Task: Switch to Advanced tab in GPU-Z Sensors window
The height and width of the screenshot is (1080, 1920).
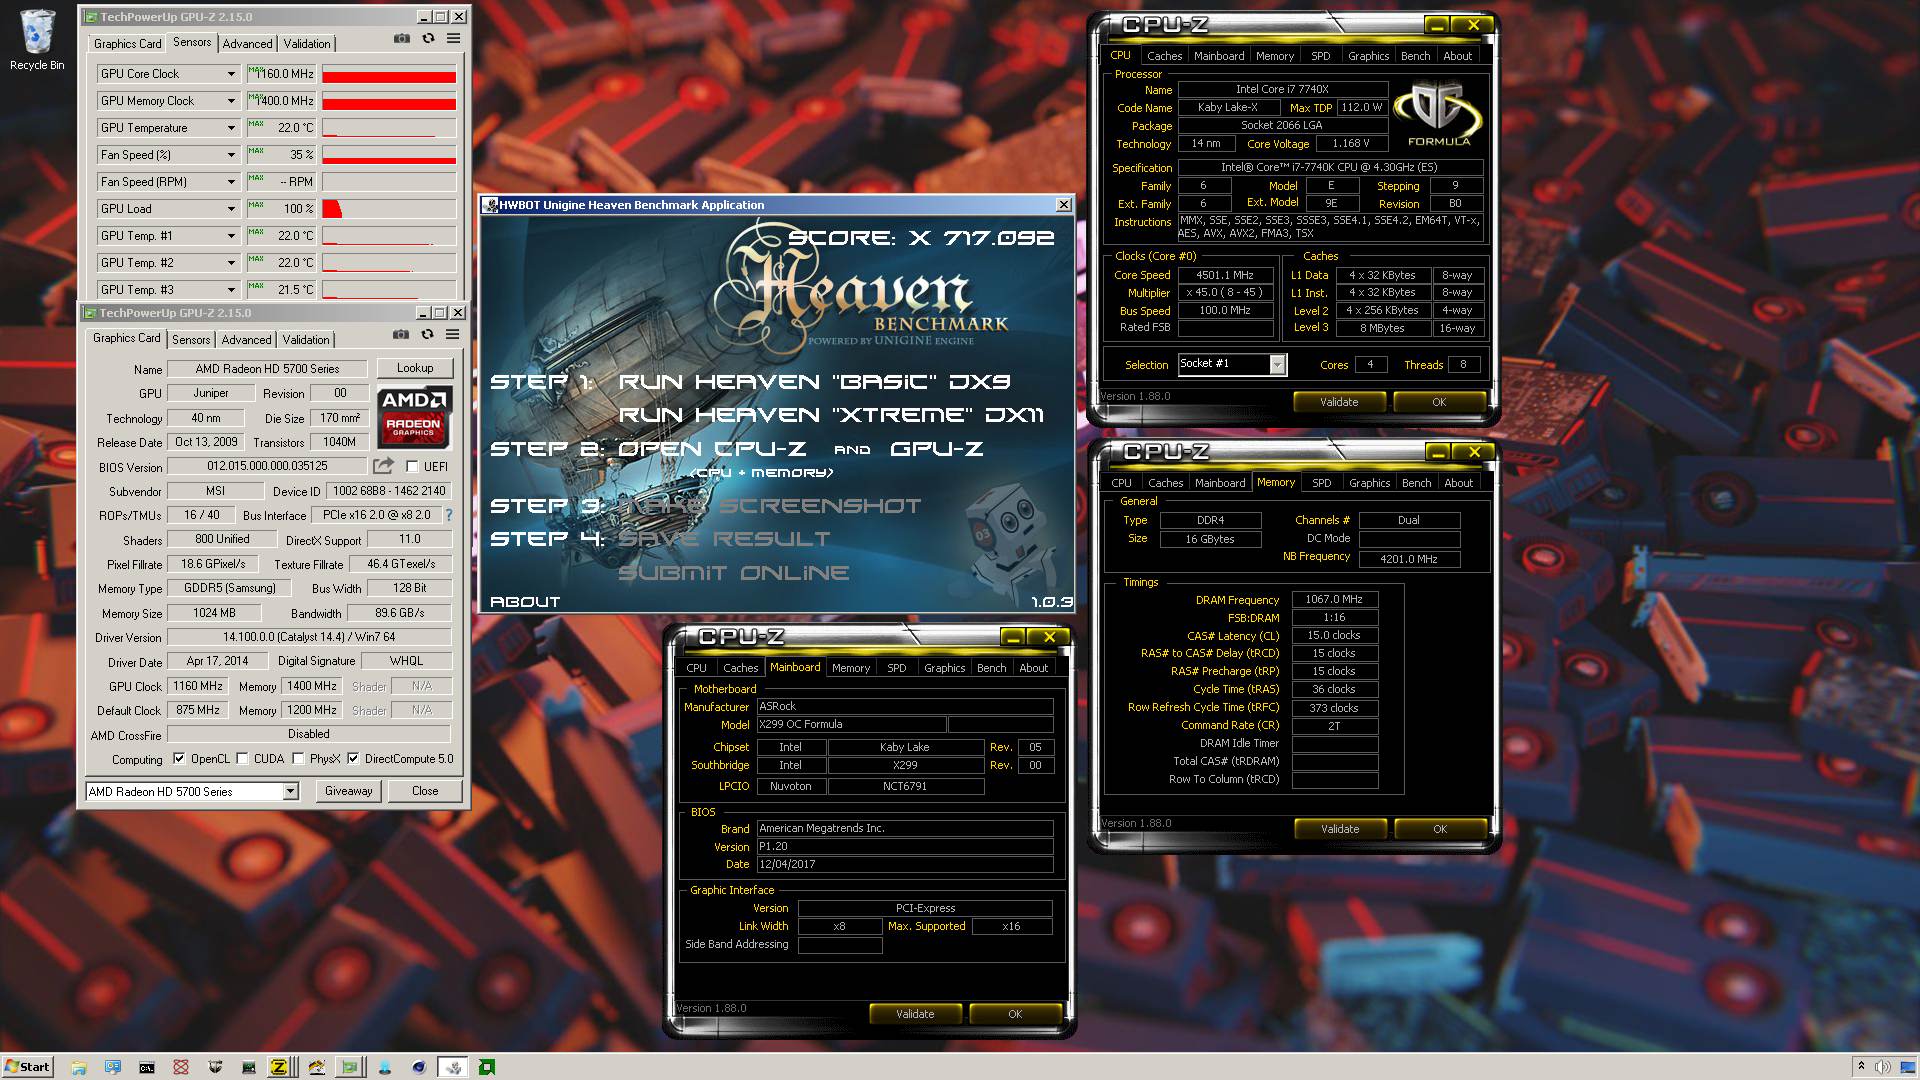Action: tap(247, 44)
